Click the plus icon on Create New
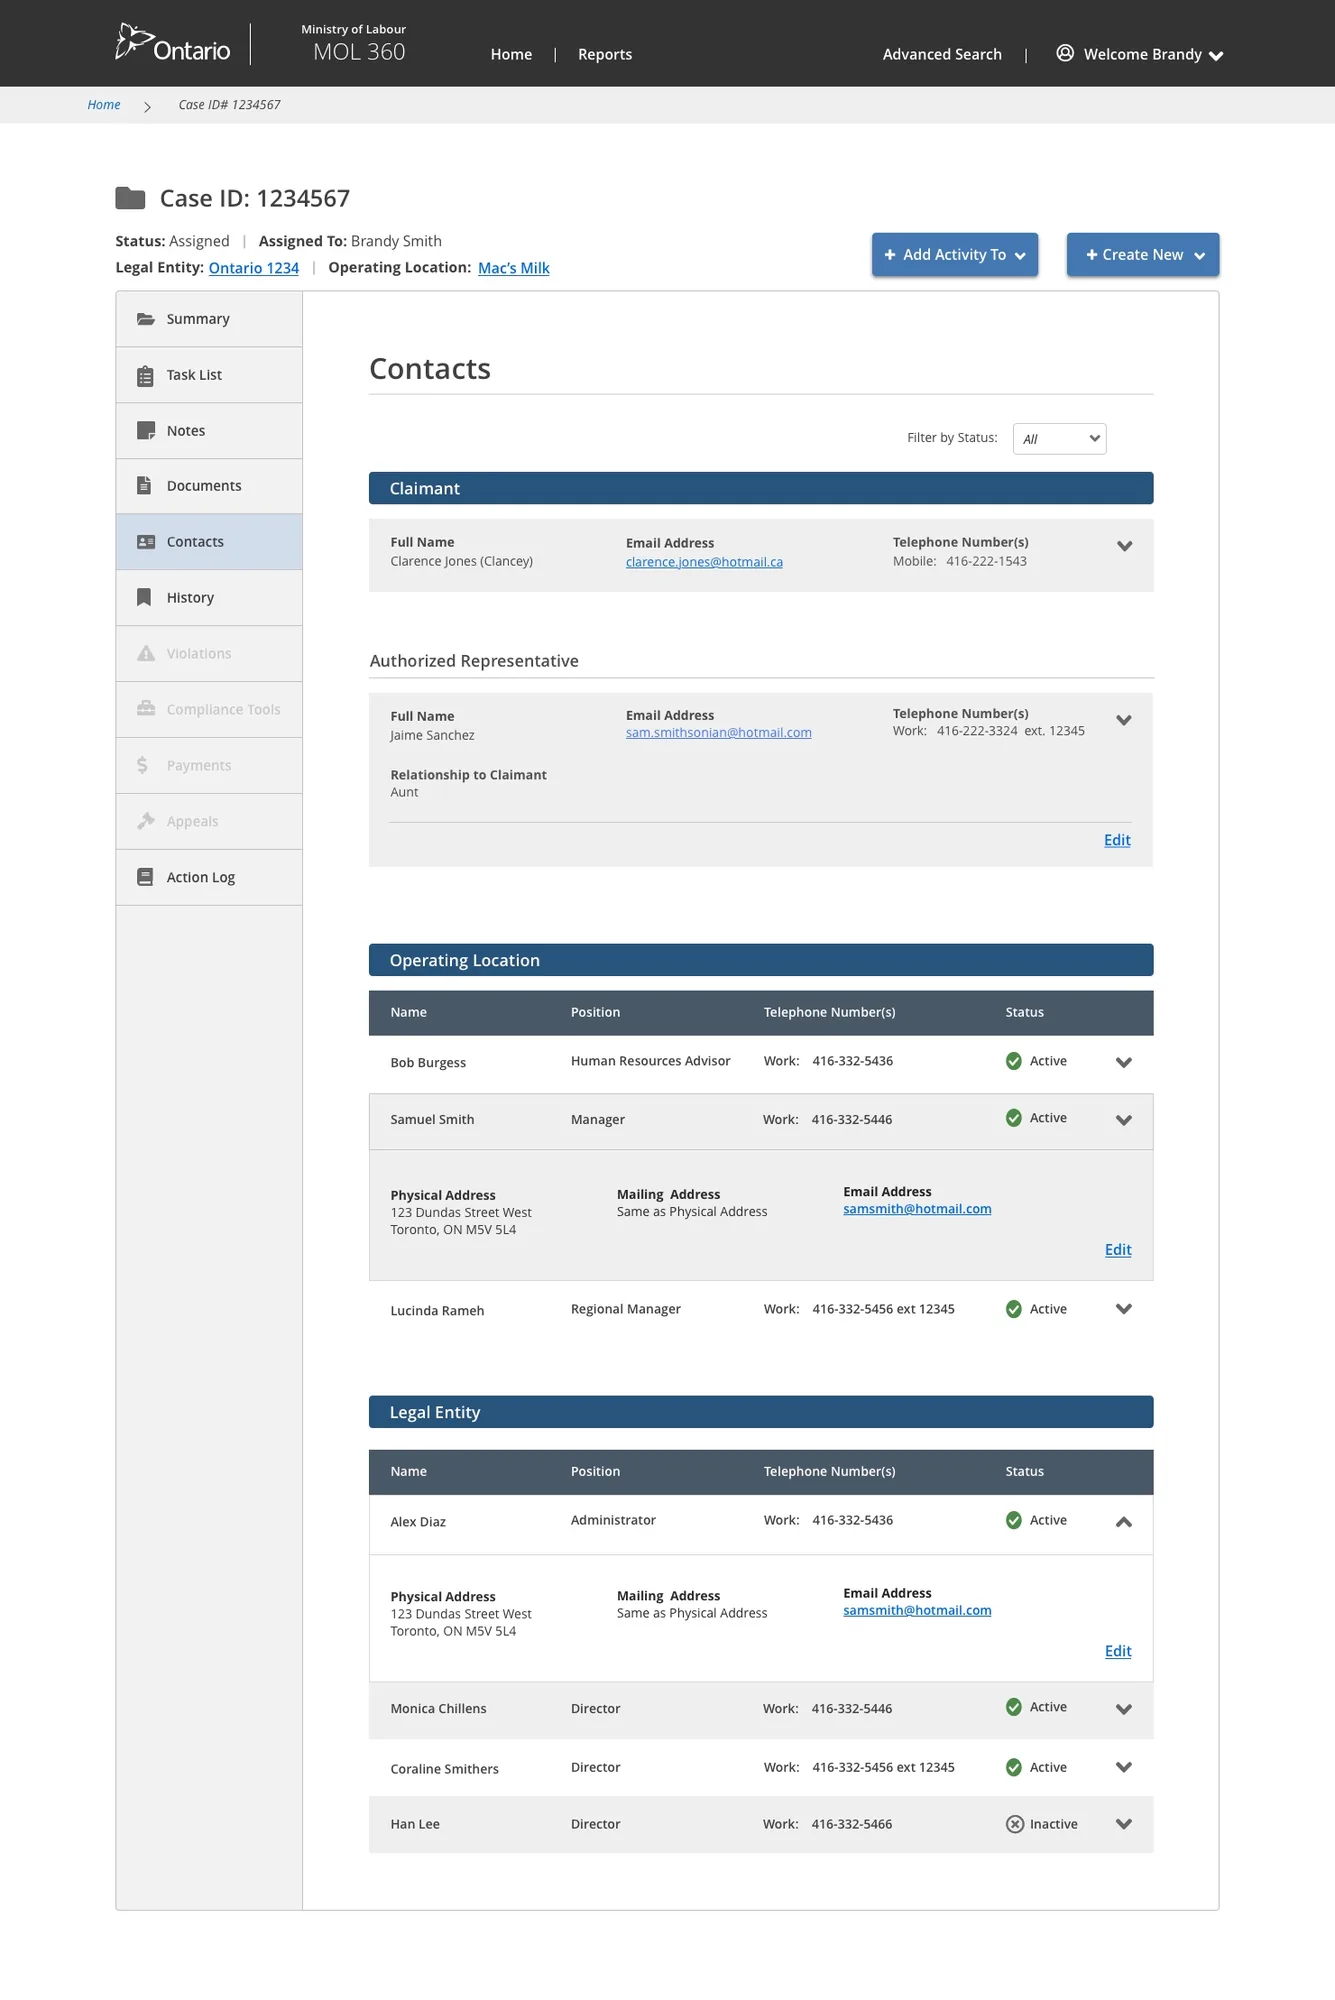The height and width of the screenshot is (2000, 1335). 1092,255
